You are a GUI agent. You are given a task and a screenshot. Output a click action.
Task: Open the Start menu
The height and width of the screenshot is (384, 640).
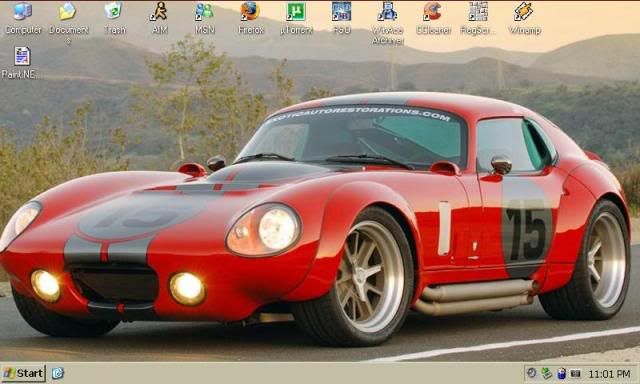click(x=23, y=373)
